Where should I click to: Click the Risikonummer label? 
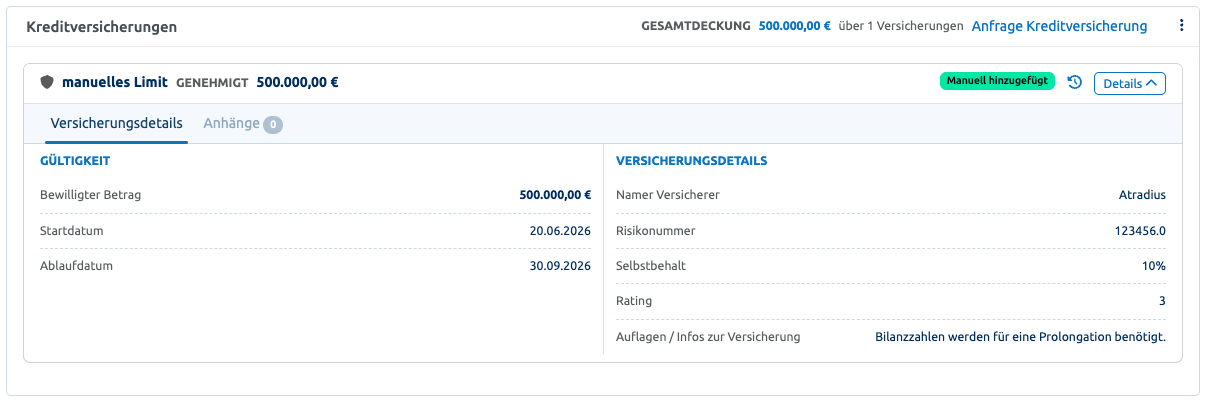pos(656,231)
